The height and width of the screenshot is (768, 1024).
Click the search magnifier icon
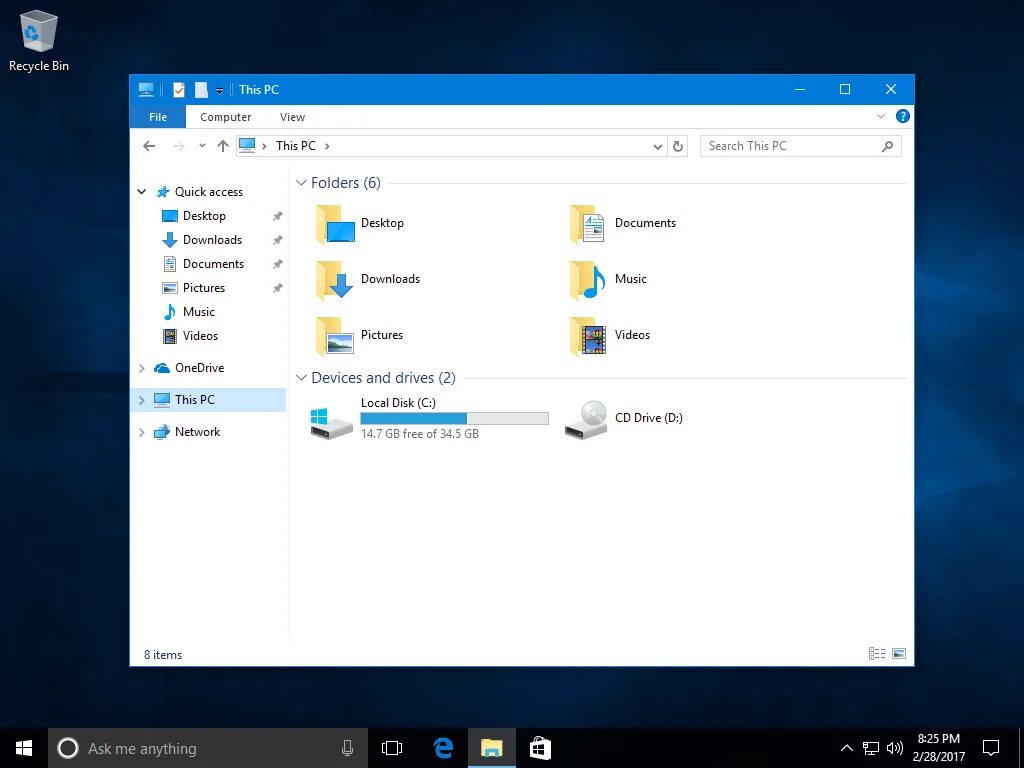[887, 146]
